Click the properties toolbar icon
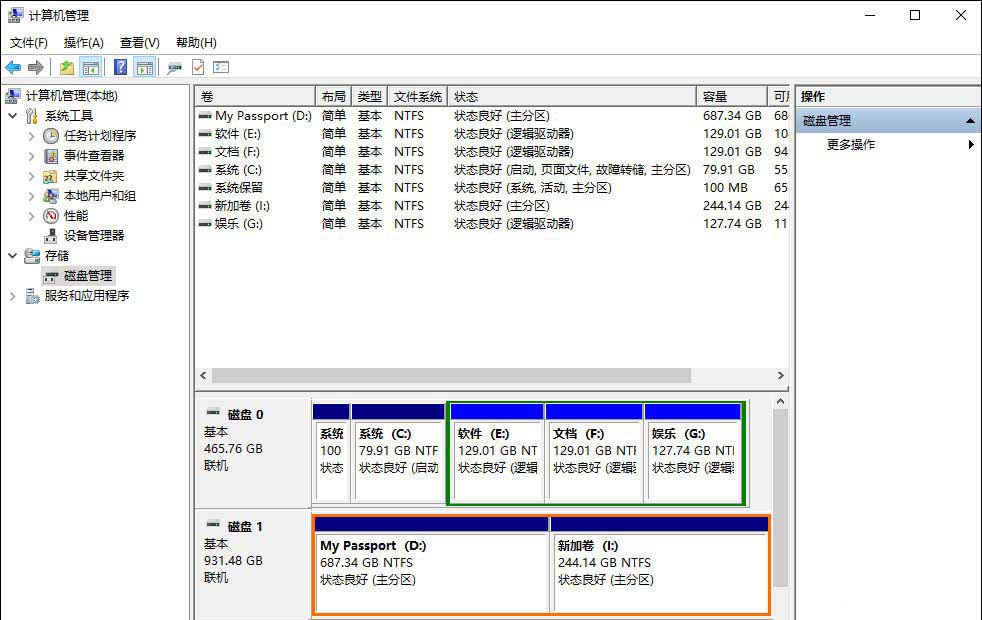This screenshot has width=982, height=620. coord(174,67)
